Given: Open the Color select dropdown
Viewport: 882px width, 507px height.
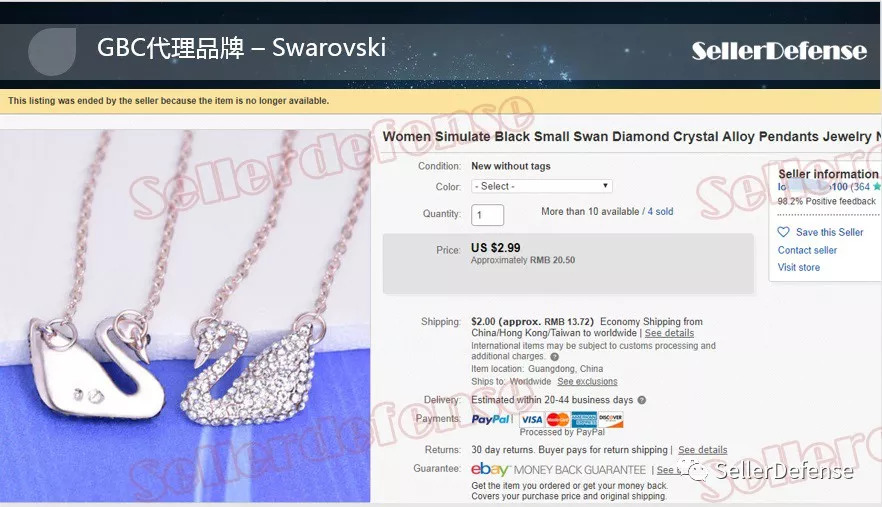Looking at the screenshot, I should coord(542,186).
